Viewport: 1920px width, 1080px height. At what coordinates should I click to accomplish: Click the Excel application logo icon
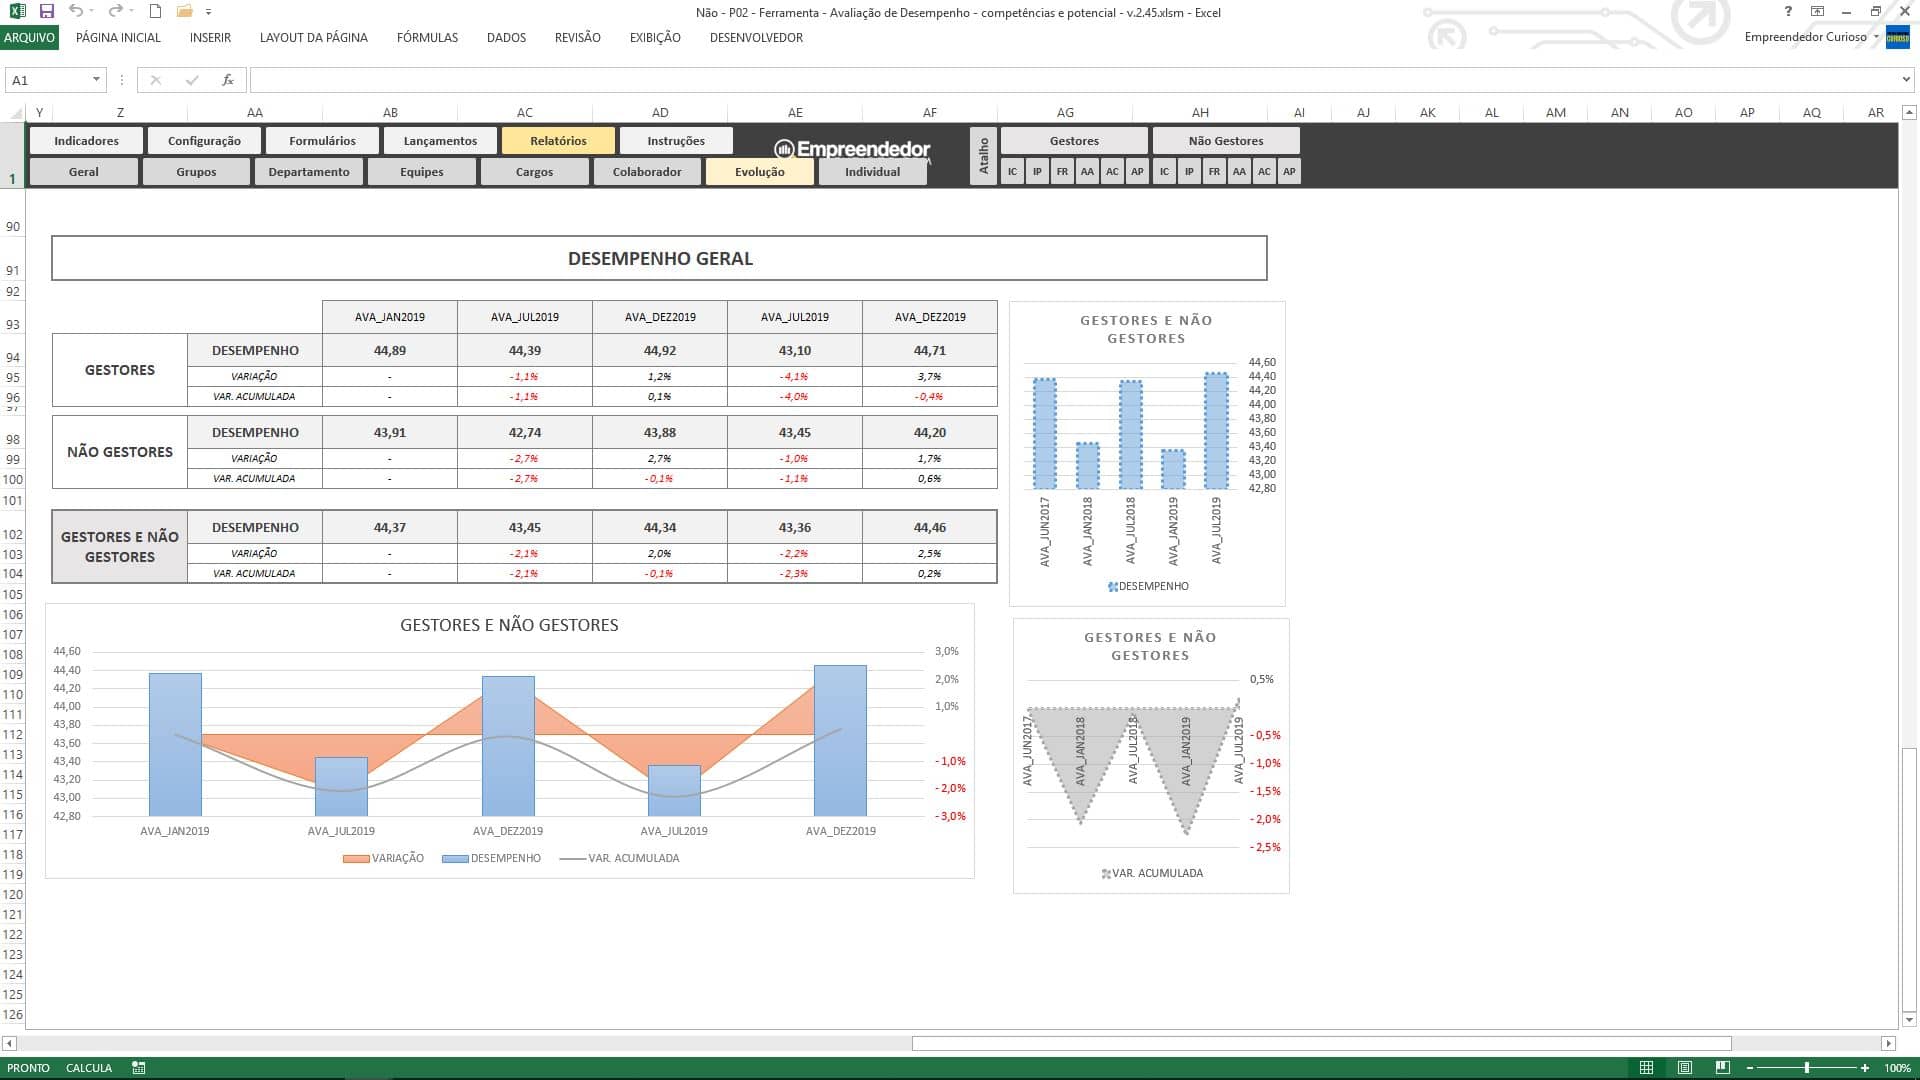pyautogui.click(x=17, y=12)
